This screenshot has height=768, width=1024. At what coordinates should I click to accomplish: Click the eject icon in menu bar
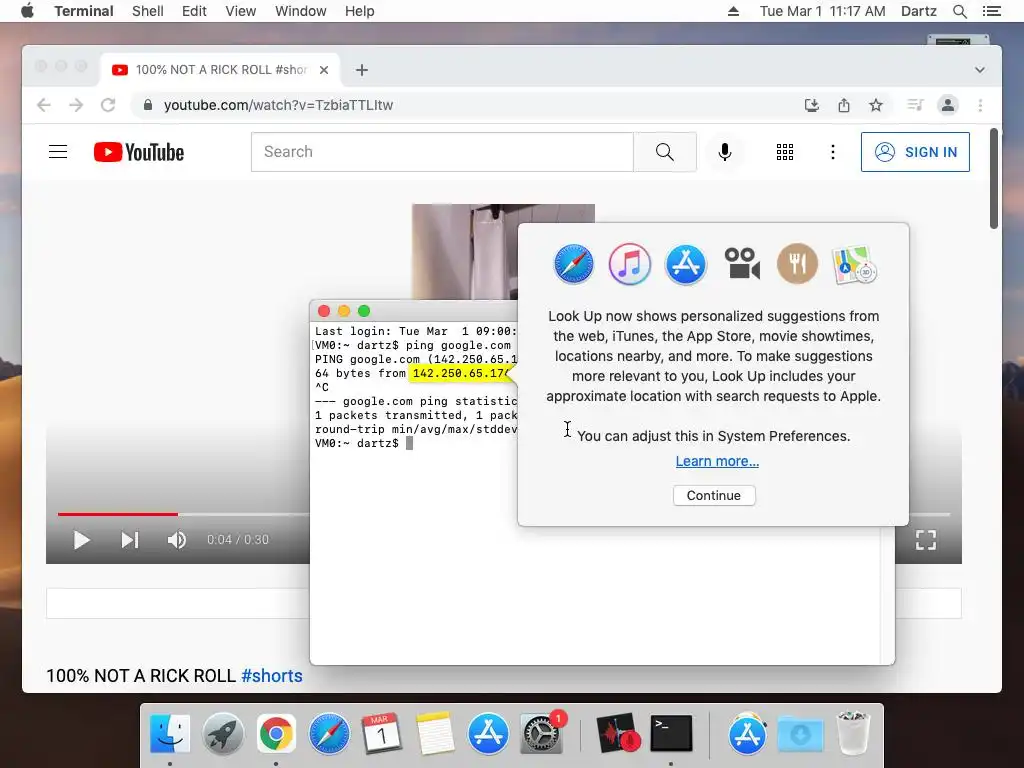(733, 11)
